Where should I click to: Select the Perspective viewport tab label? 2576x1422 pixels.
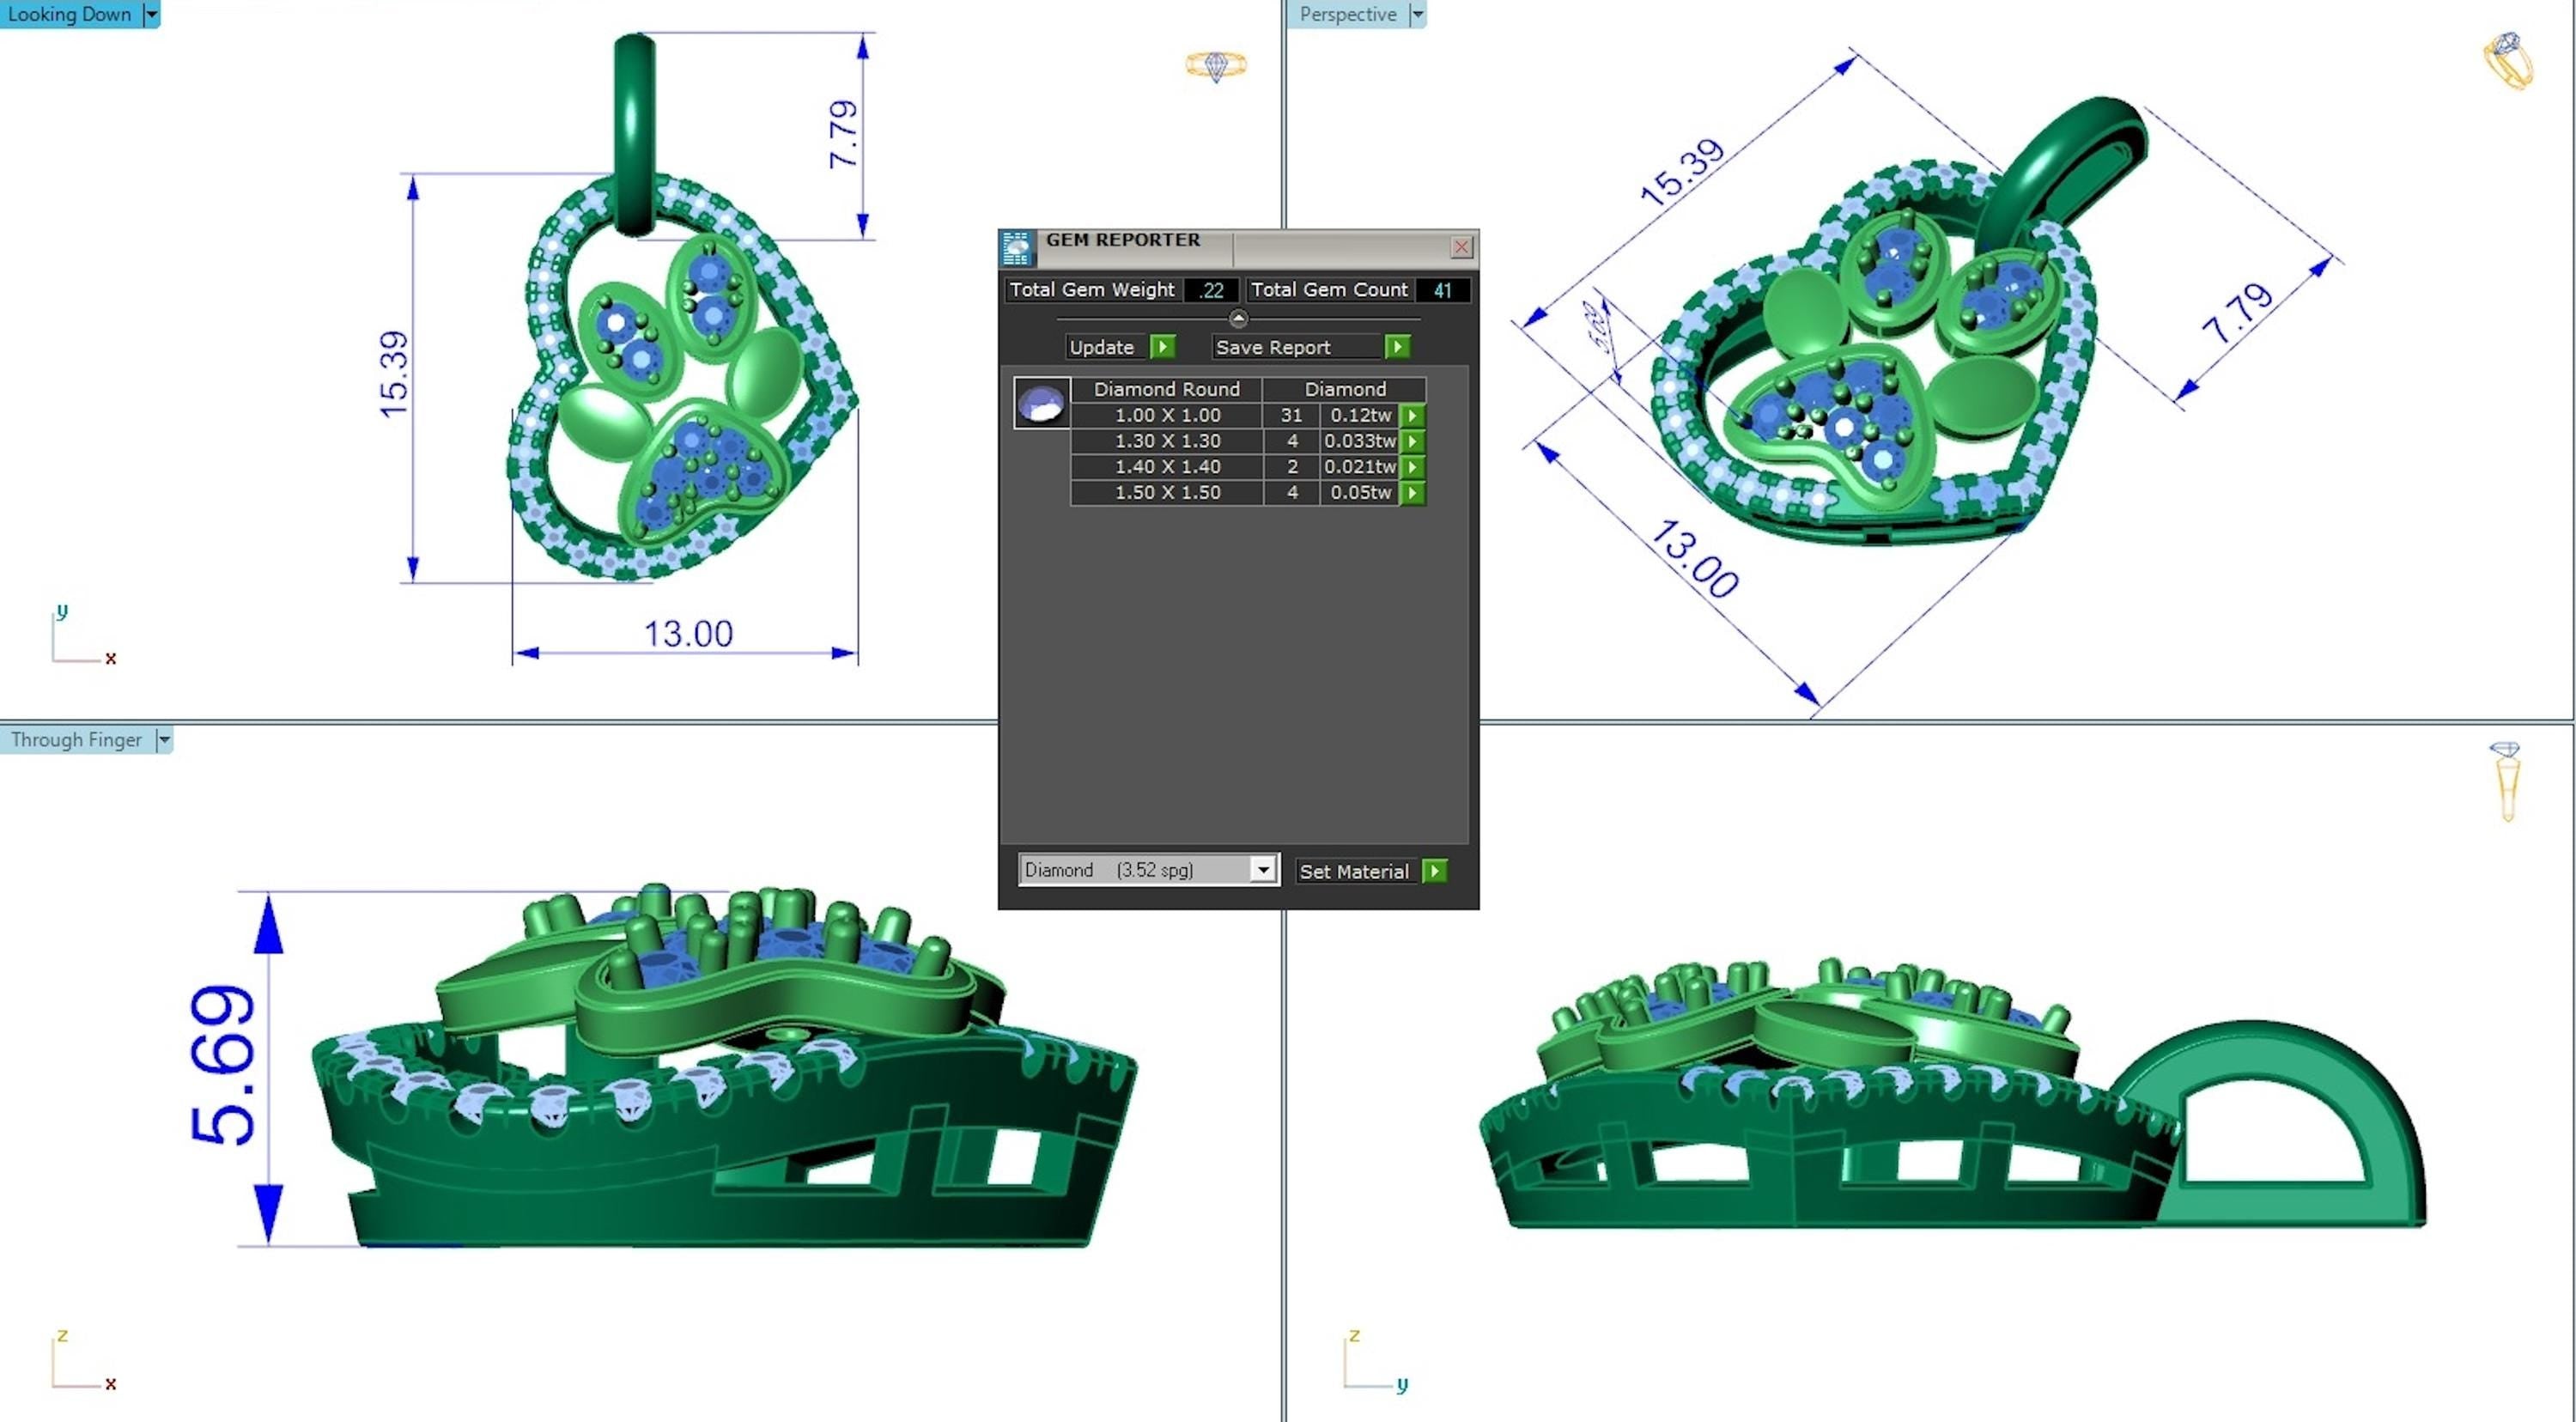(x=1347, y=14)
